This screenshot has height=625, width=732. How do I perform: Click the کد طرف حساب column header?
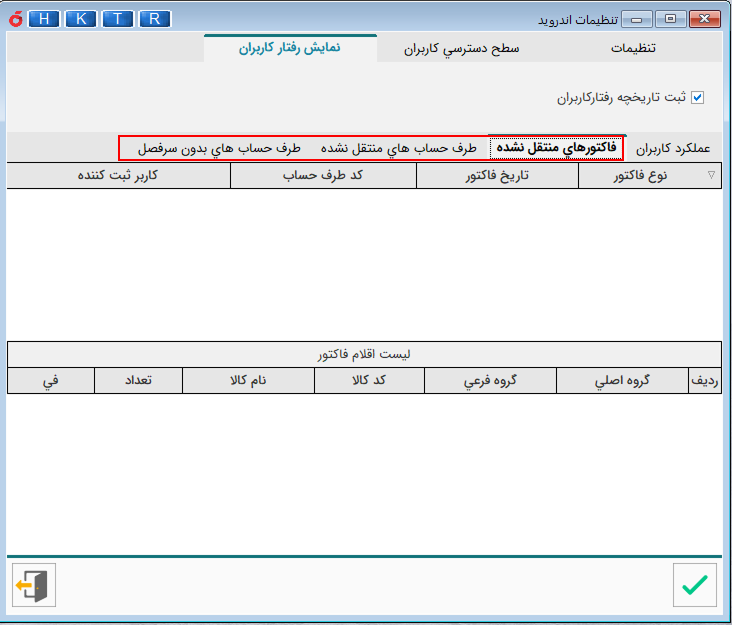pos(323,175)
